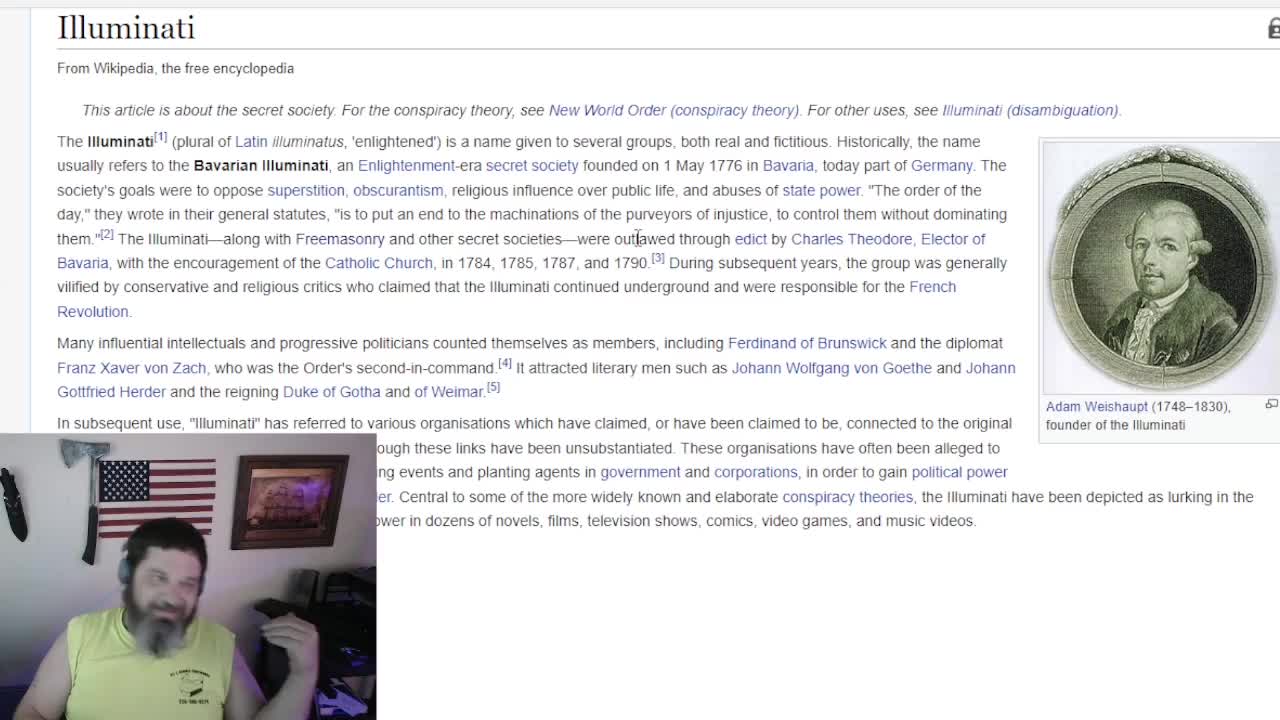Follow the Catholic Church link
Image resolution: width=1280 pixels, height=720 pixels.
point(379,263)
